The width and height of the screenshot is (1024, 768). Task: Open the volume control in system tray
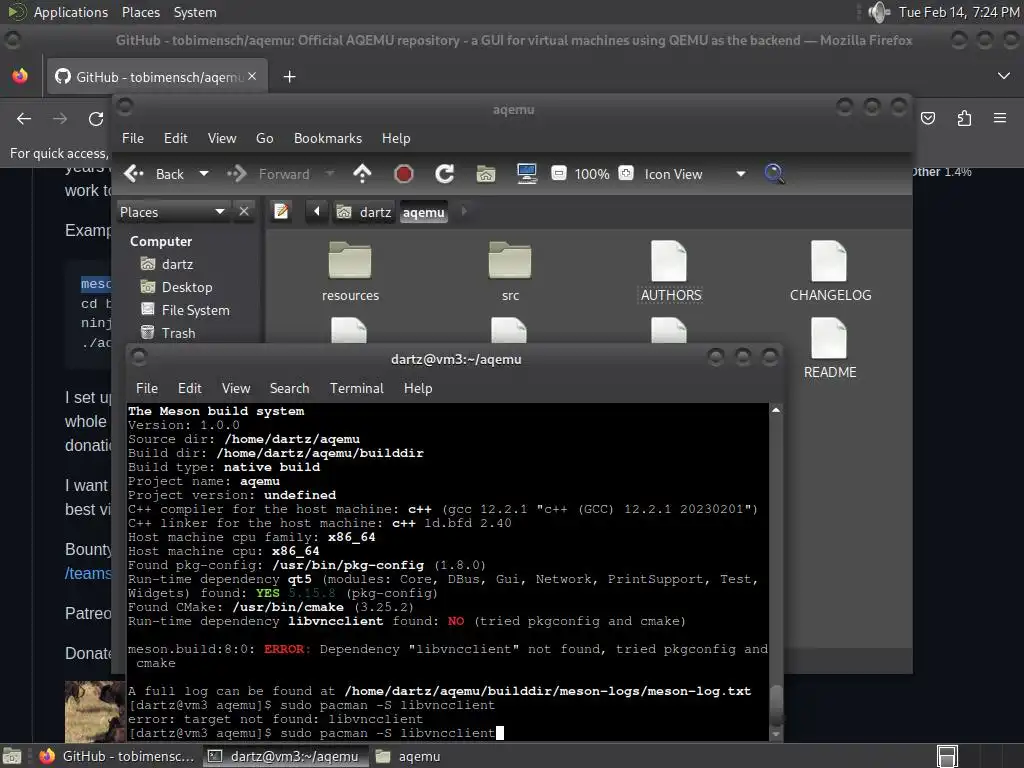879,12
